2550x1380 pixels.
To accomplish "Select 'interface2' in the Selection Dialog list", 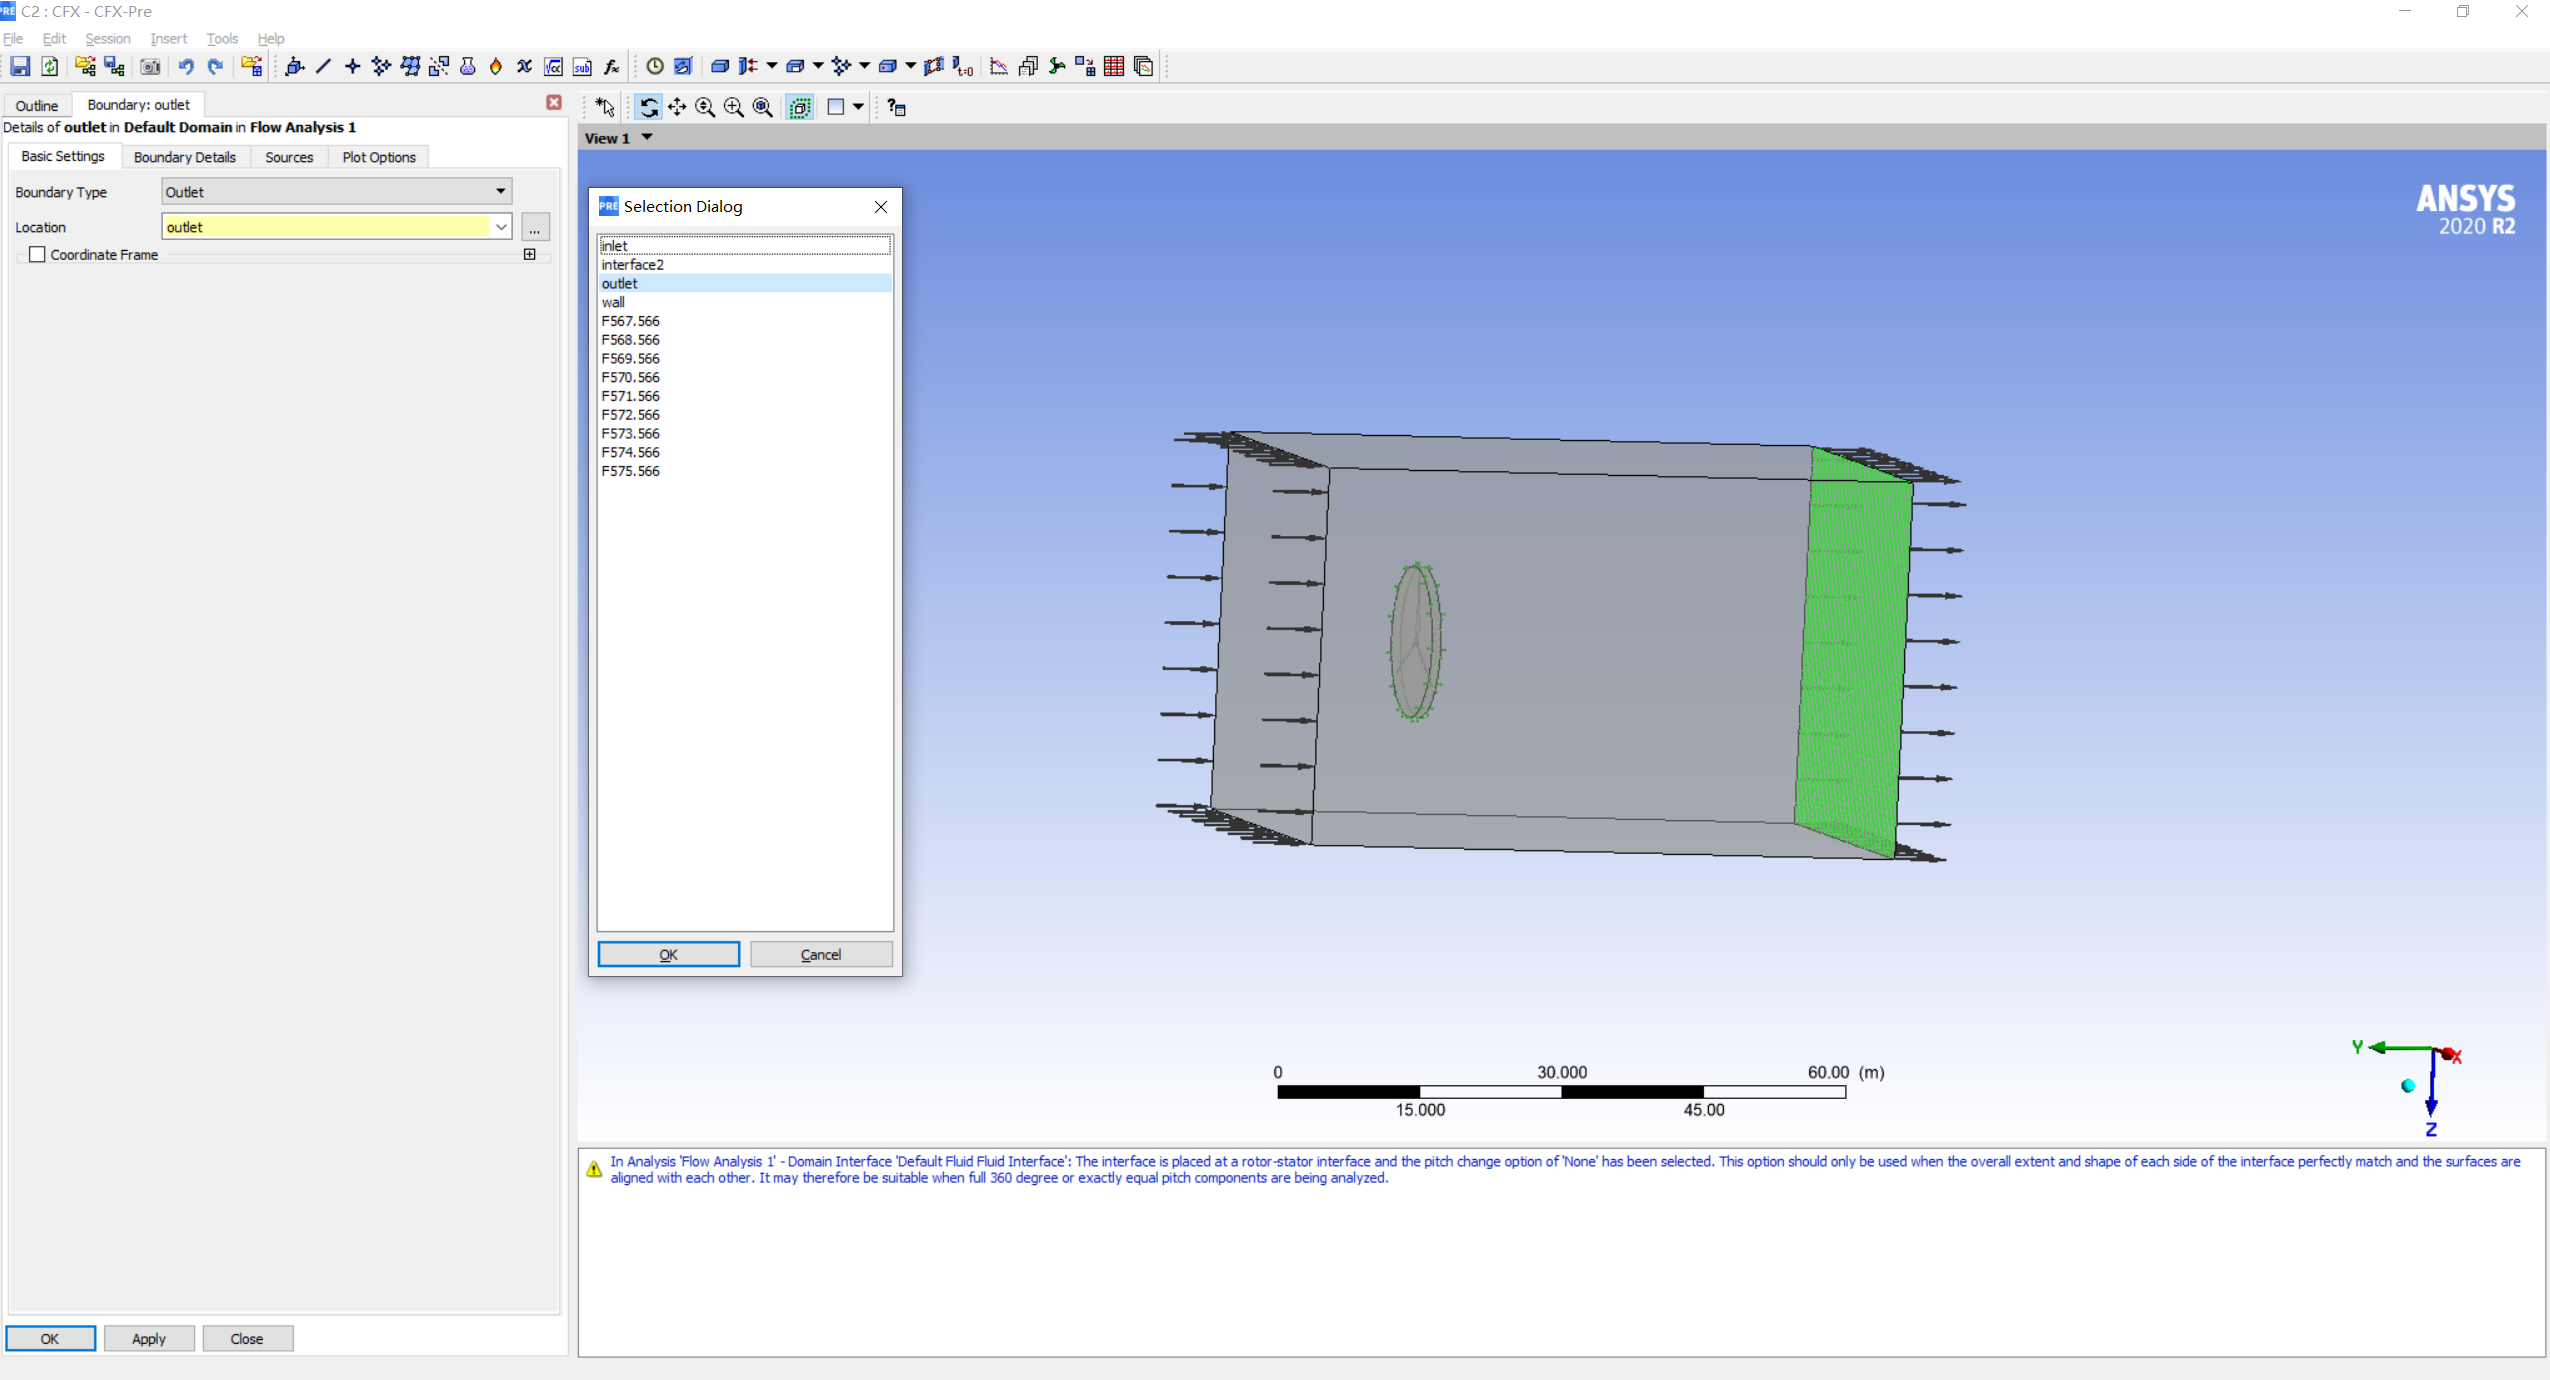I will point(745,264).
